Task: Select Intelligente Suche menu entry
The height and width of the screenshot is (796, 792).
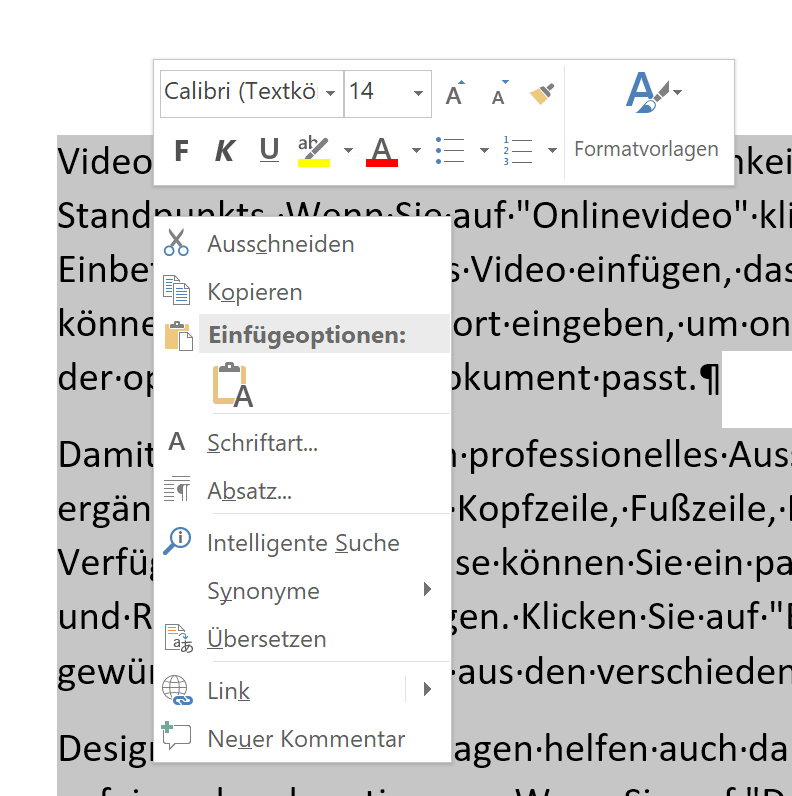Action: 303,543
